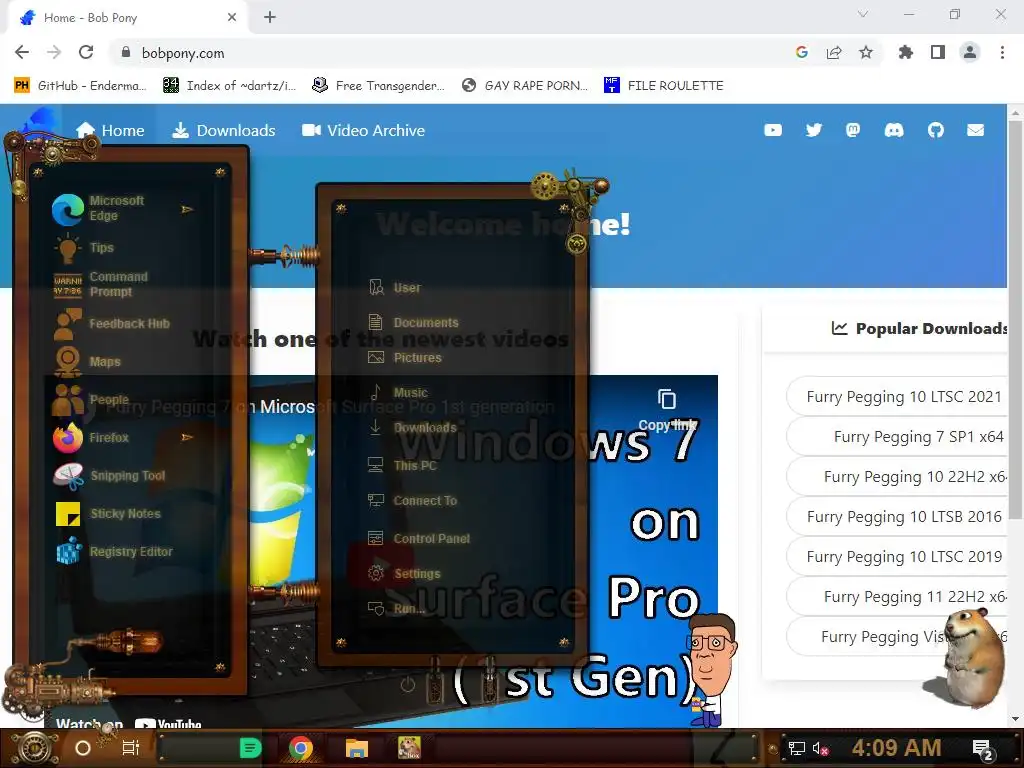Open Maps app in start menu
The width and height of the screenshot is (1024, 768).
(88, 361)
